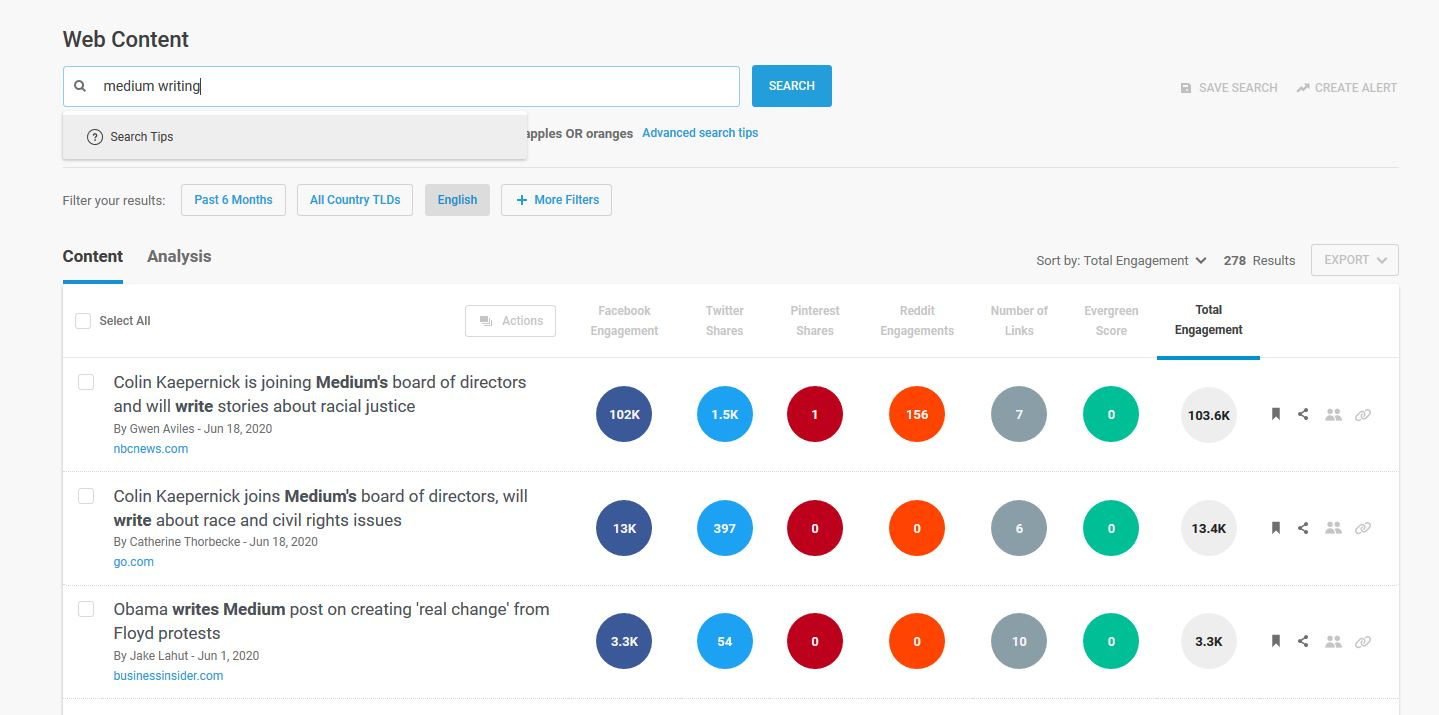1439x715 pixels.
Task: Click the Save Search button
Action: [x=1229, y=88]
